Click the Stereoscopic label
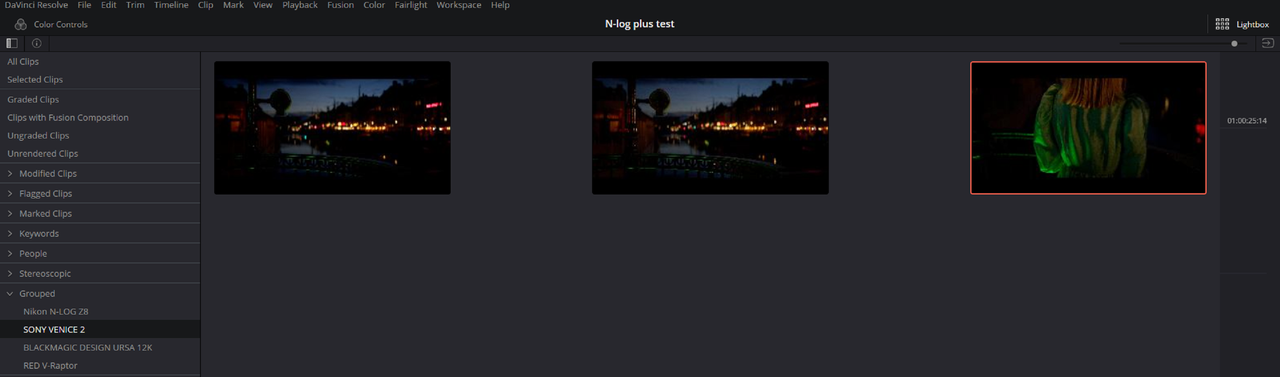Image resolution: width=1280 pixels, height=377 pixels. (45, 274)
